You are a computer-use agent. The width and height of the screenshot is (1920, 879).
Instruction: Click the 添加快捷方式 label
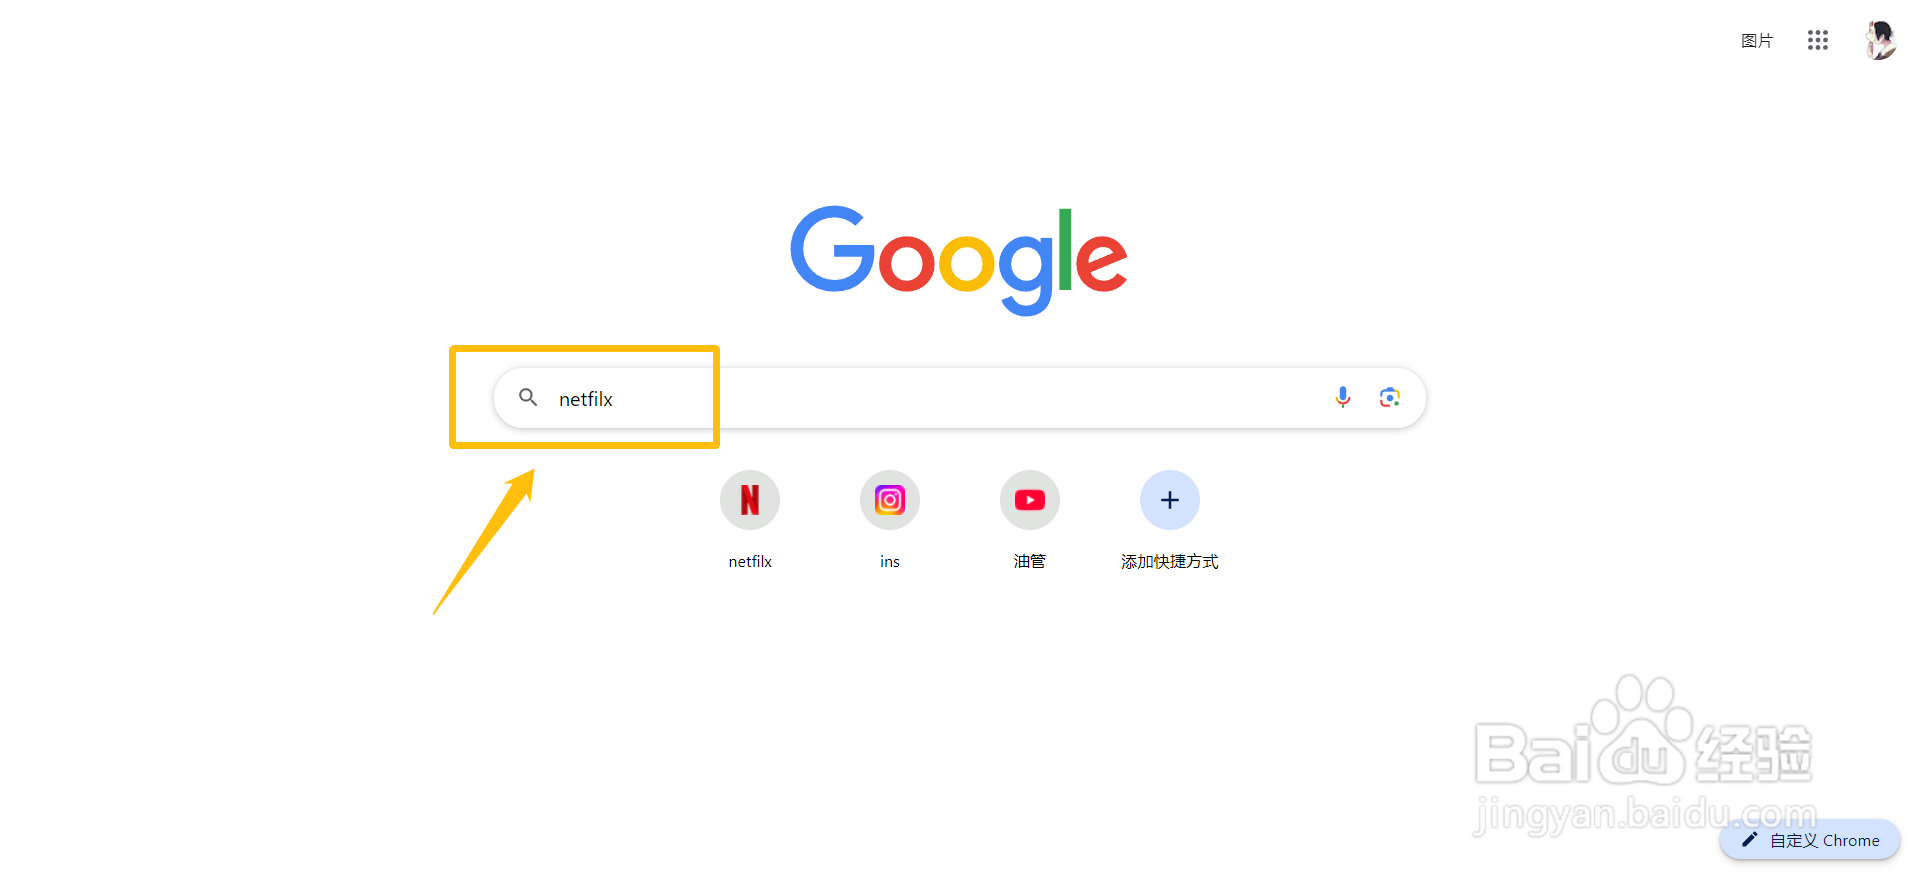click(x=1170, y=562)
